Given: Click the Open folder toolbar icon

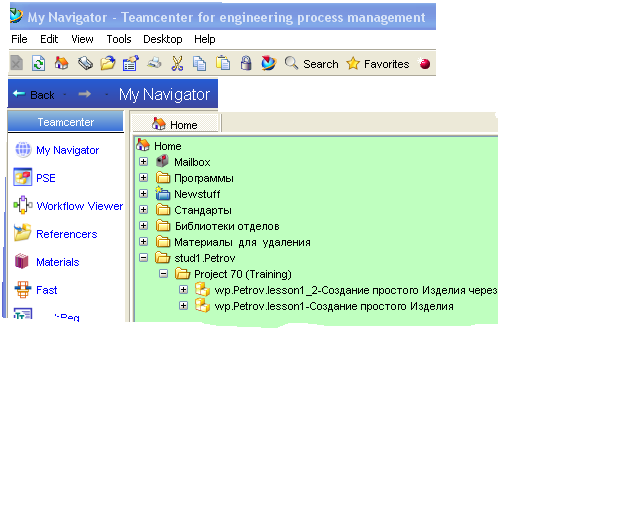Looking at the screenshot, I should coord(108,63).
